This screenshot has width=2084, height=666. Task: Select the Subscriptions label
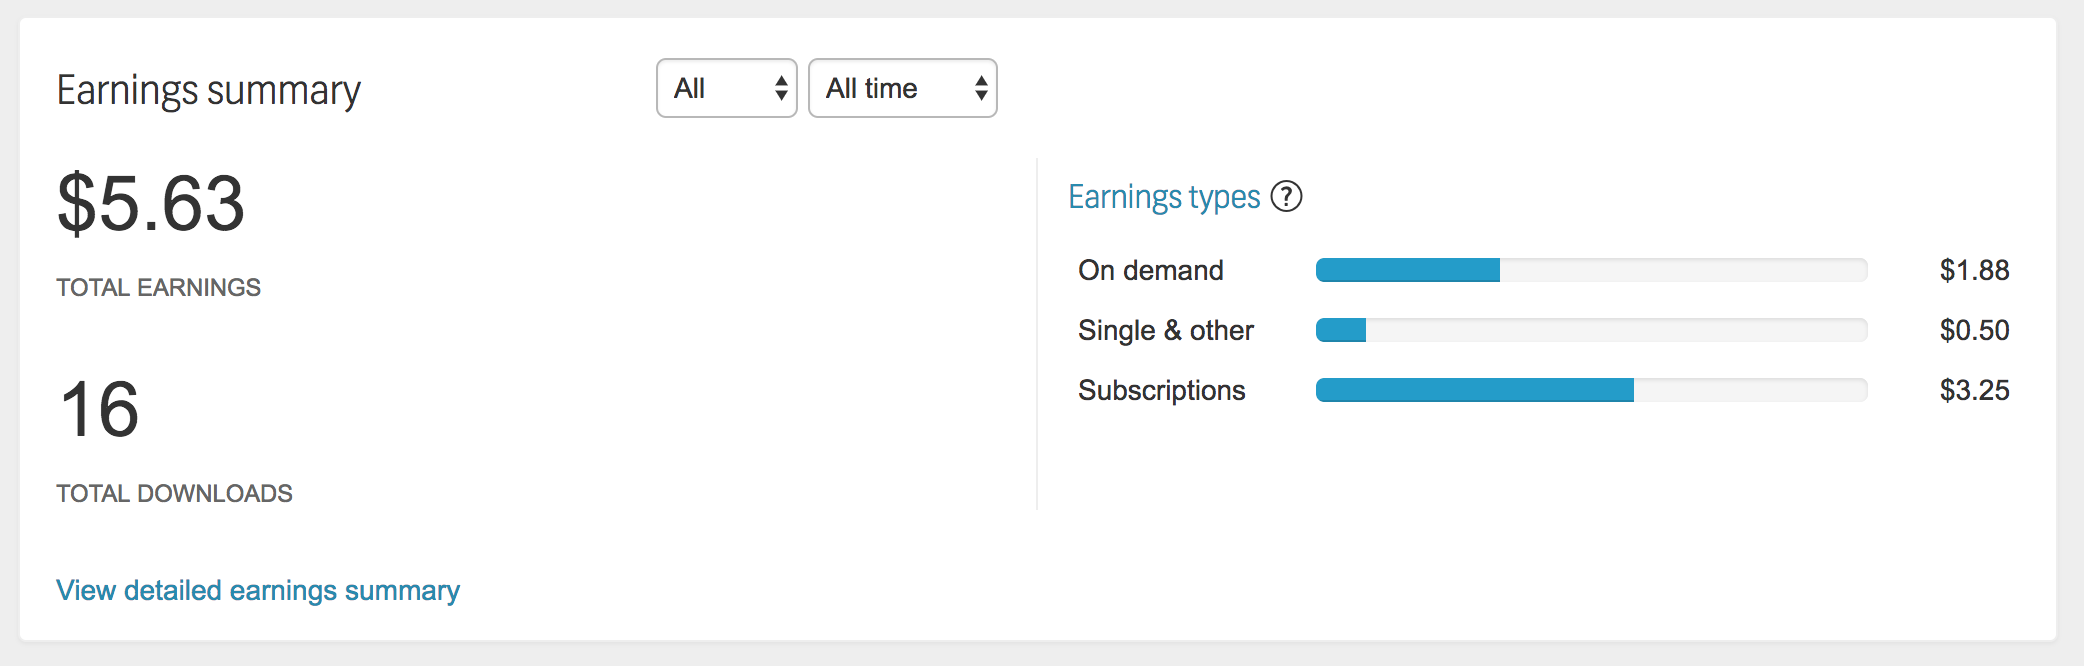[1162, 390]
